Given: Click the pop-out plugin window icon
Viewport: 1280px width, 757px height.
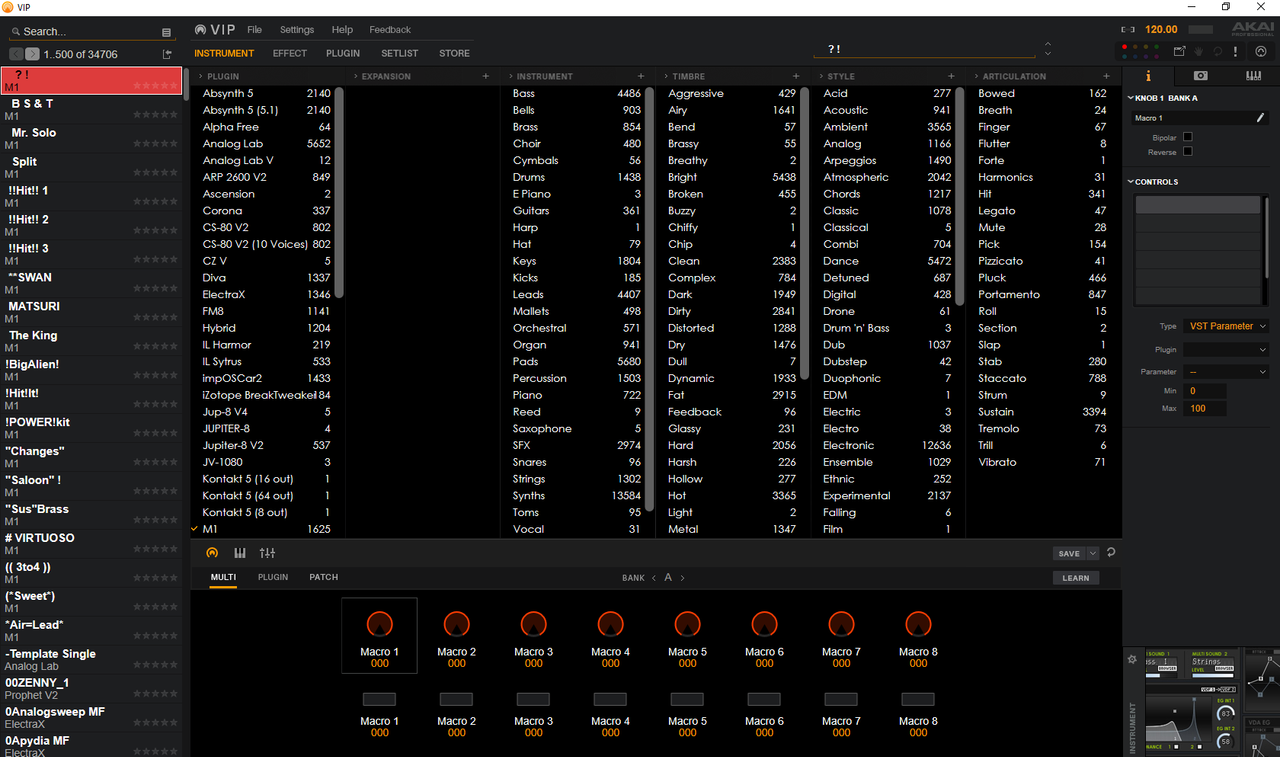Looking at the screenshot, I should click(x=1180, y=51).
